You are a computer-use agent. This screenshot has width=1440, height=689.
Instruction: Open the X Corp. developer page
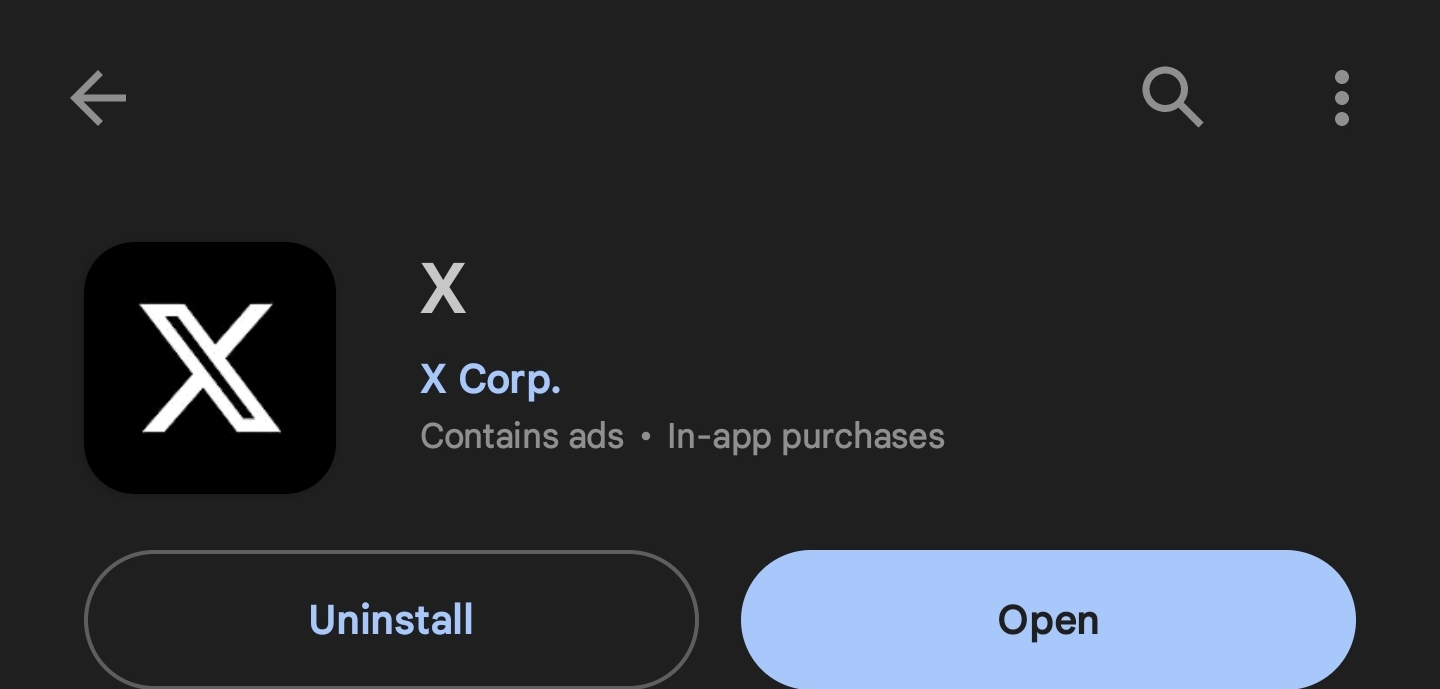490,379
